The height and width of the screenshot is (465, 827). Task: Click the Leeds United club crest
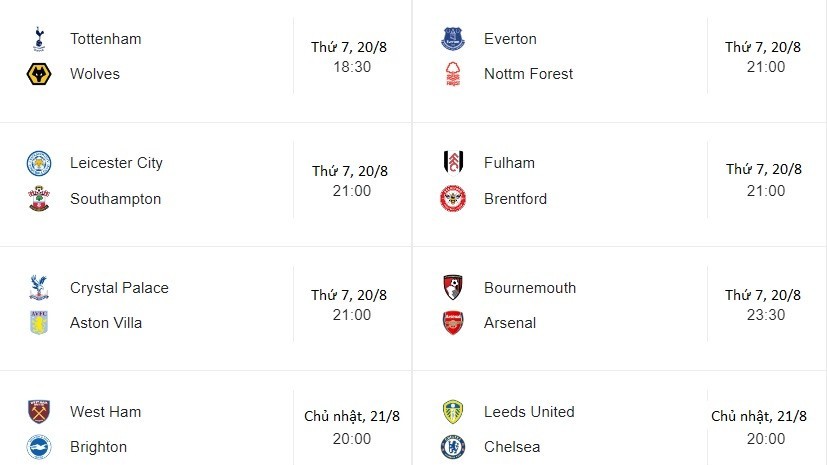point(453,412)
